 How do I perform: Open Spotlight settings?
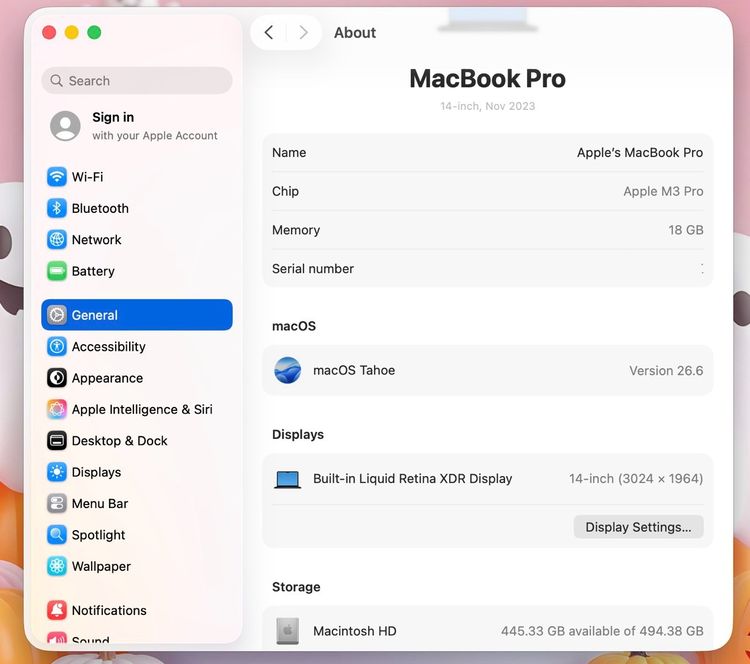(x=137, y=534)
